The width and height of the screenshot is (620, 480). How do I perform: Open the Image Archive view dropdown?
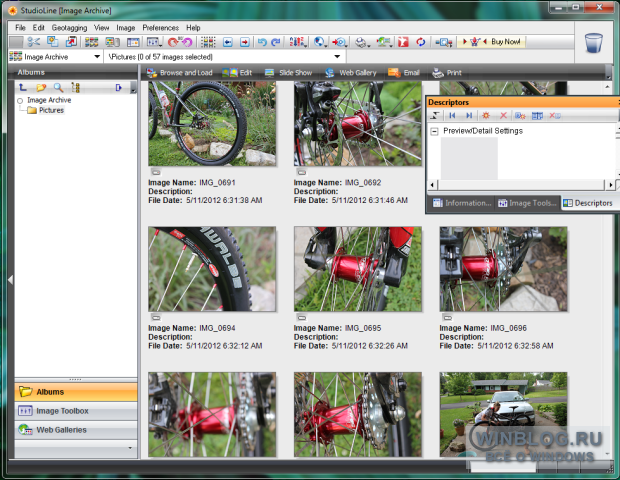(x=97, y=57)
